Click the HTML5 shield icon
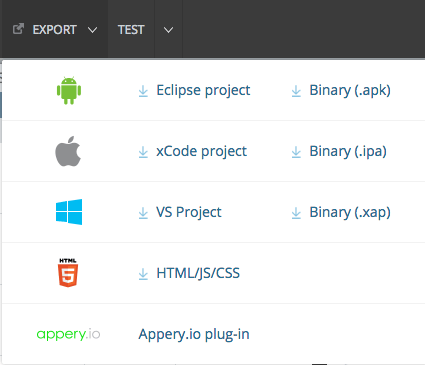 pyautogui.click(x=68, y=273)
